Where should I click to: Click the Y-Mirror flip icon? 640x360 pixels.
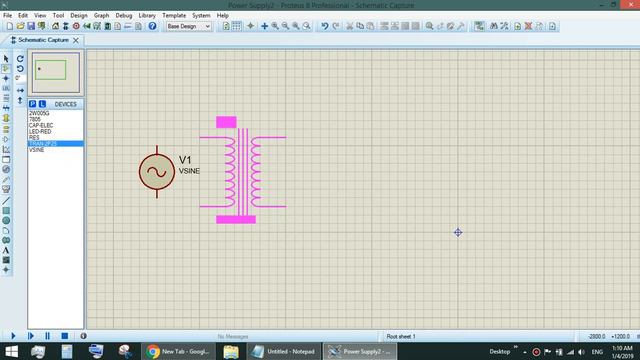point(20,100)
